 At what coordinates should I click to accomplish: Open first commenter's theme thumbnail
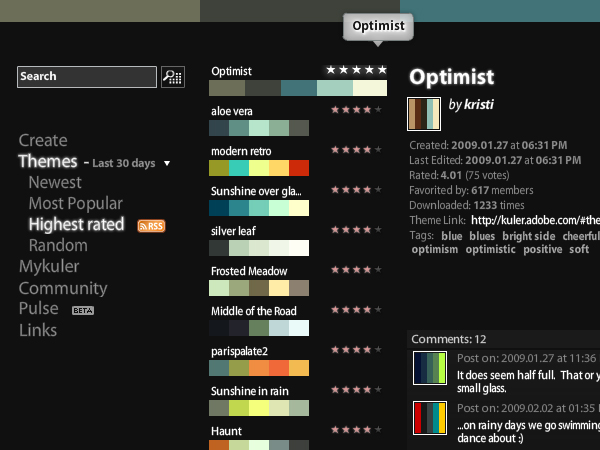click(429, 368)
